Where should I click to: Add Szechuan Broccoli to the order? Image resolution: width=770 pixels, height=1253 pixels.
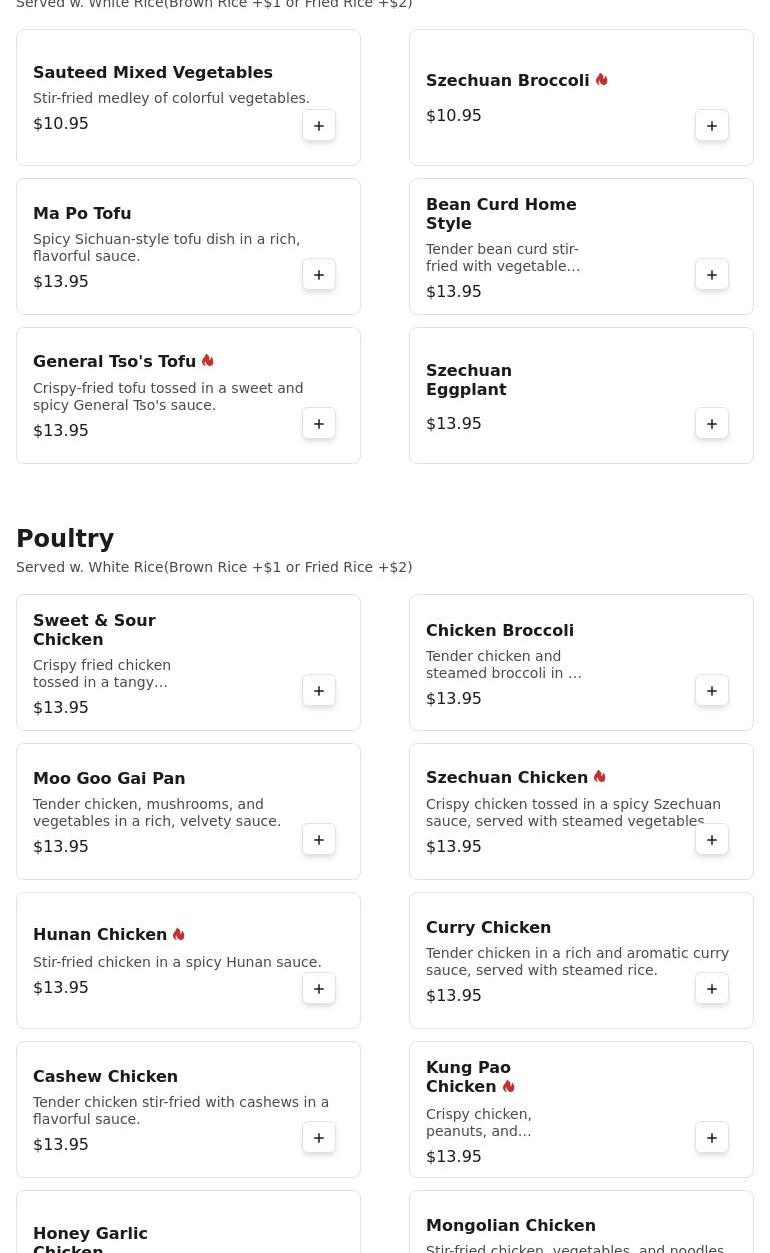[712, 126]
